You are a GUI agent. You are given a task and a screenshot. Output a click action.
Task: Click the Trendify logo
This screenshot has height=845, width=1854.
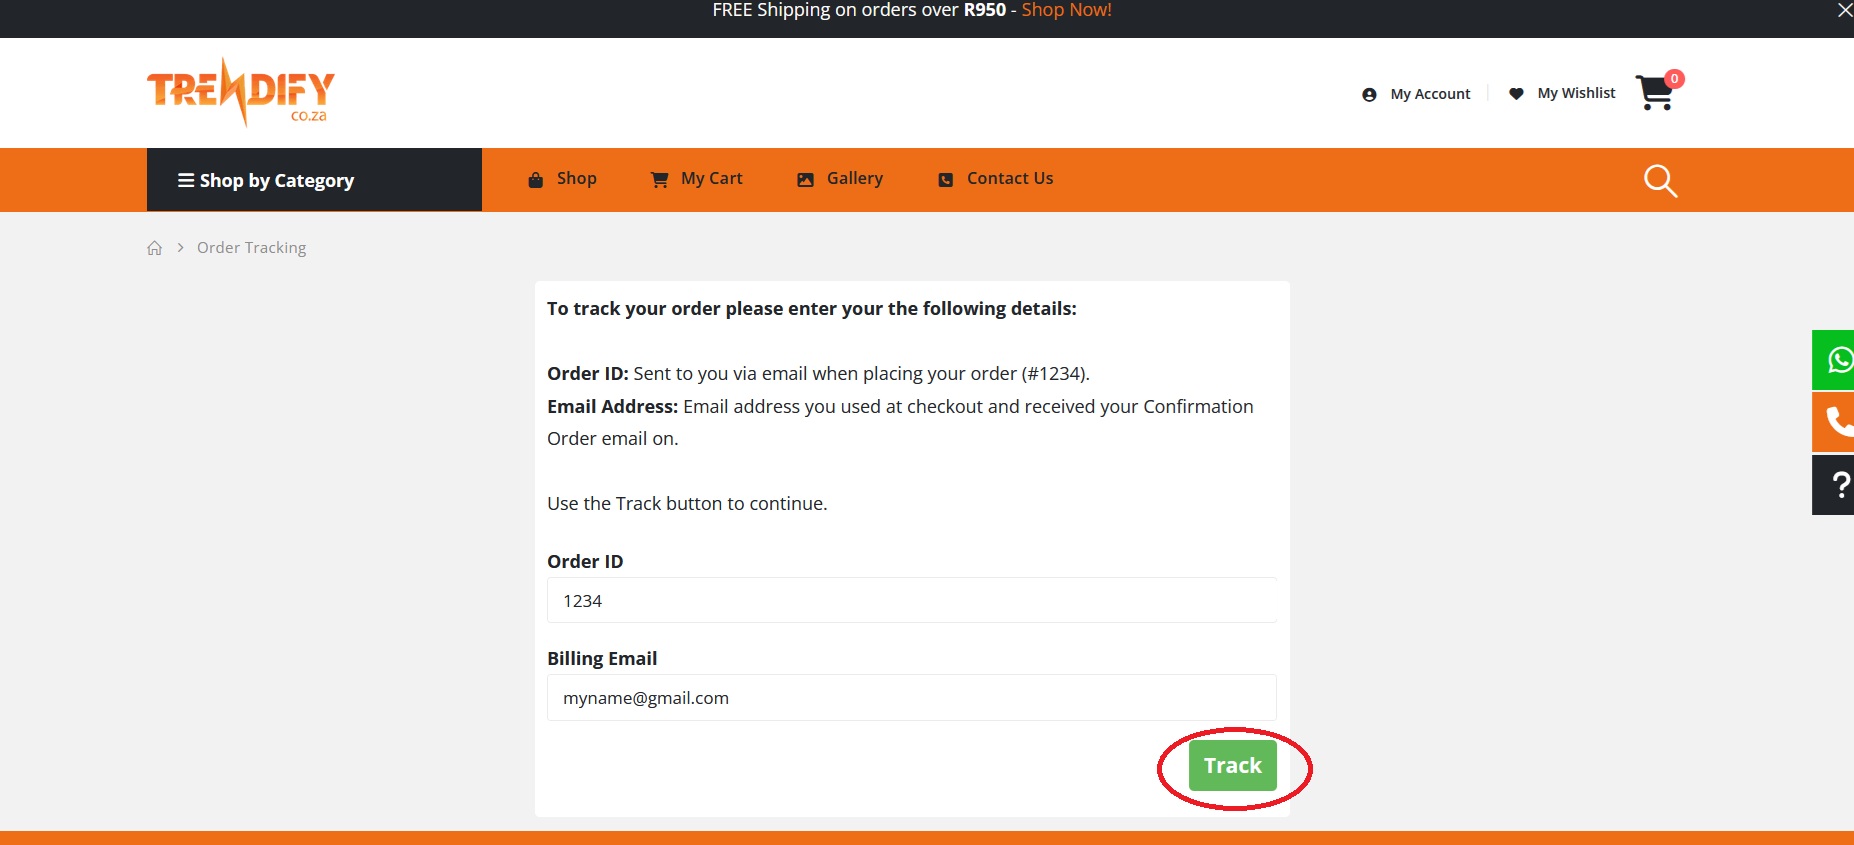pos(241,93)
